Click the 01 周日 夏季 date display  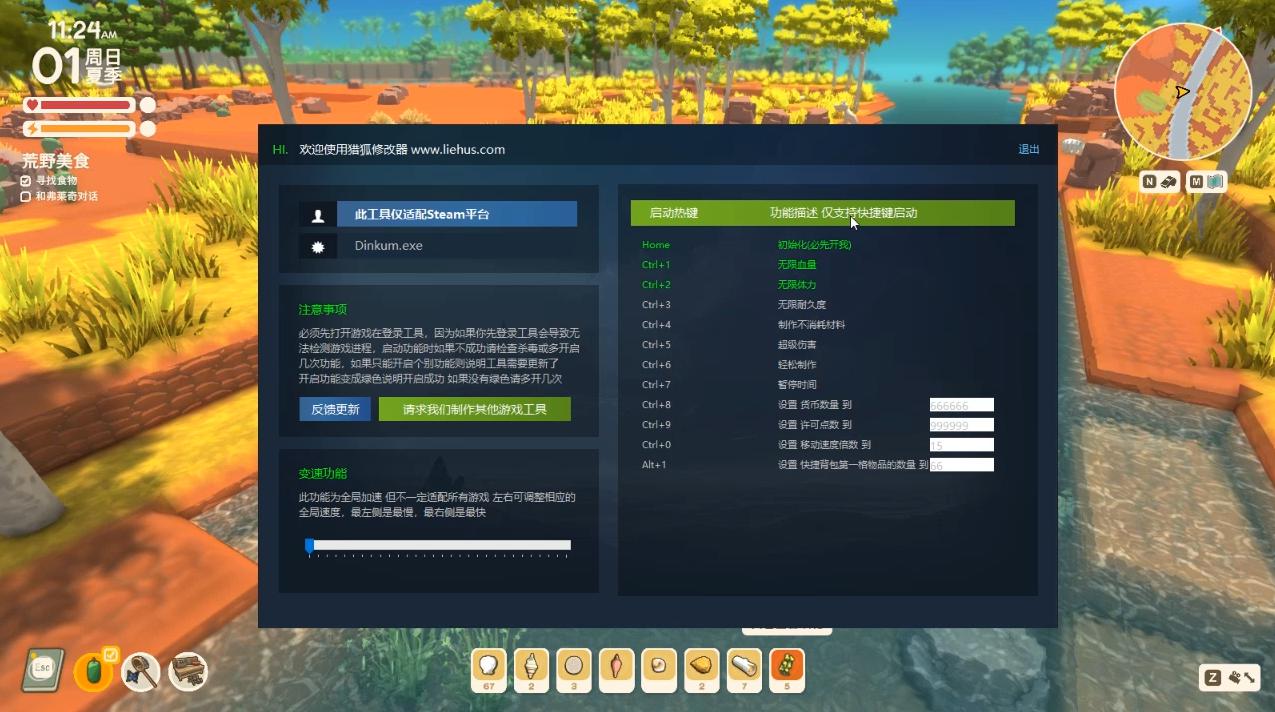(x=77, y=66)
